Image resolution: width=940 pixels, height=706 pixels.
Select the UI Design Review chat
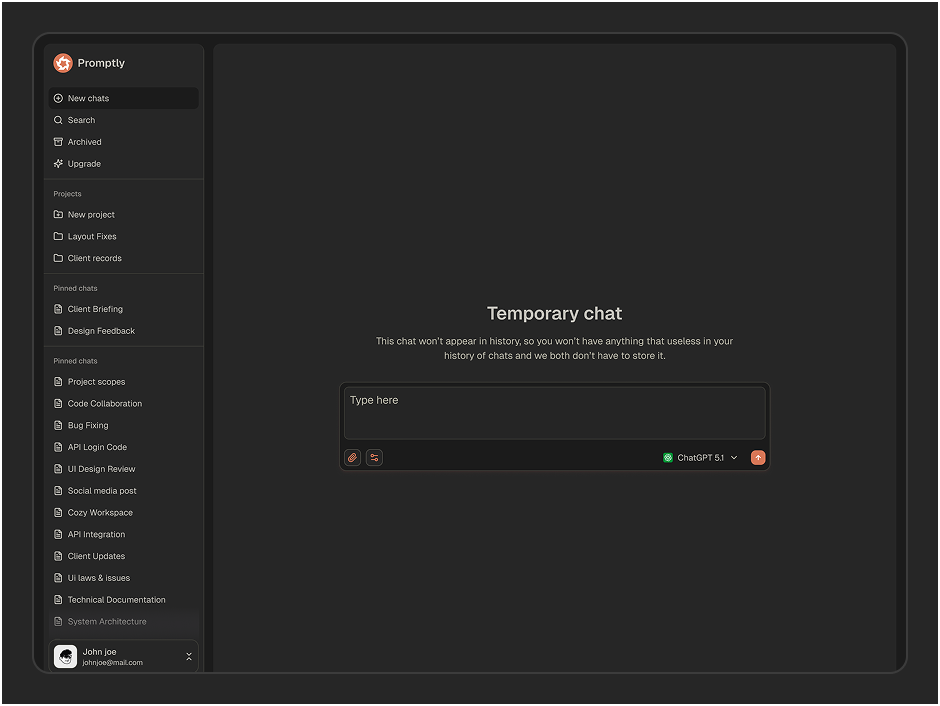click(123, 469)
